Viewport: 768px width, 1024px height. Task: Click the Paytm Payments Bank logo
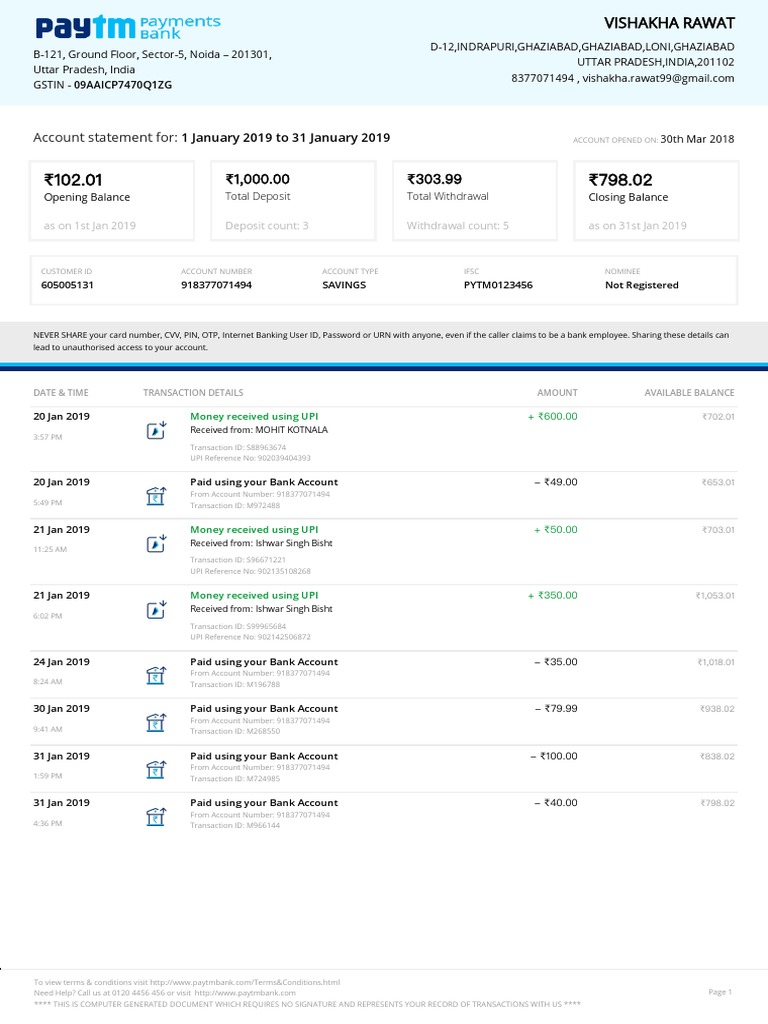[x=128, y=28]
